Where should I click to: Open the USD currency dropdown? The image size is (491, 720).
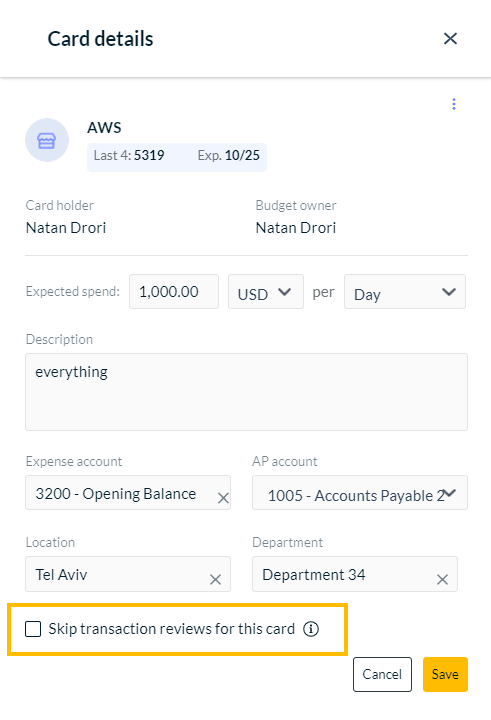tap(266, 292)
